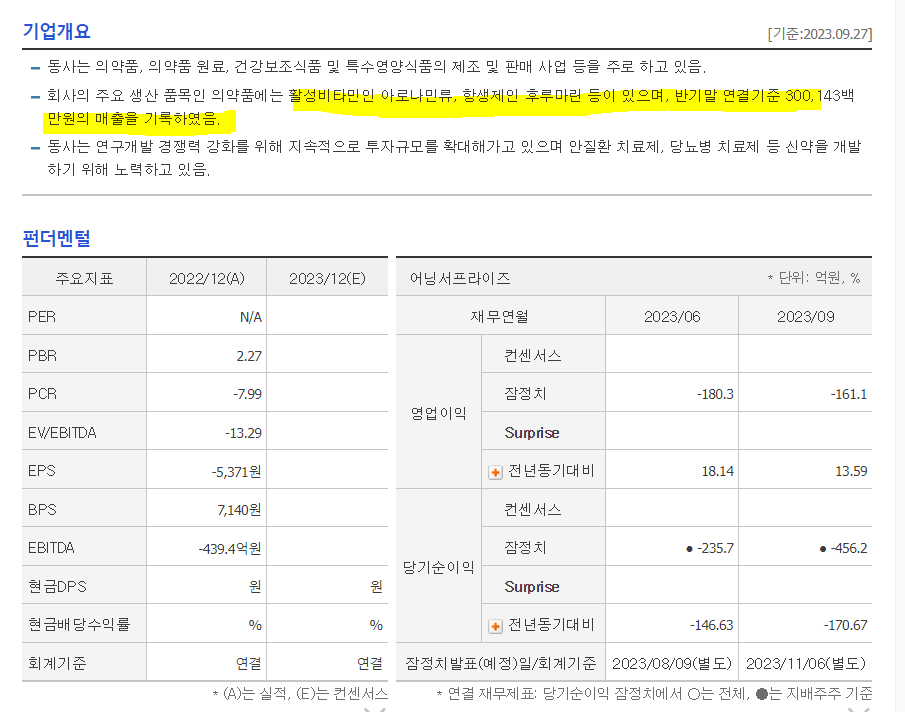905x712 pixels.
Task: Click the 연결 재무제표 footnote text
Action: 654,694
